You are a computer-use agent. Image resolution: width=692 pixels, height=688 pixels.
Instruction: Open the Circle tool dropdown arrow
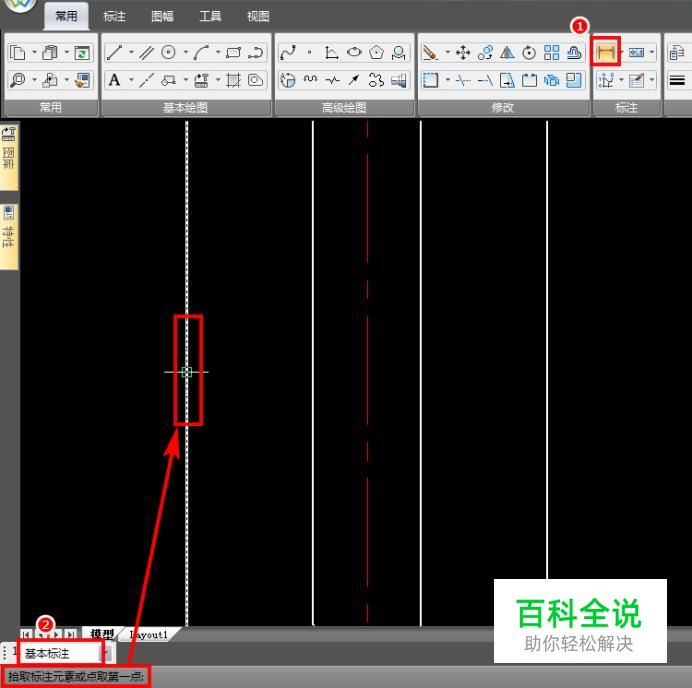tap(185, 52)
